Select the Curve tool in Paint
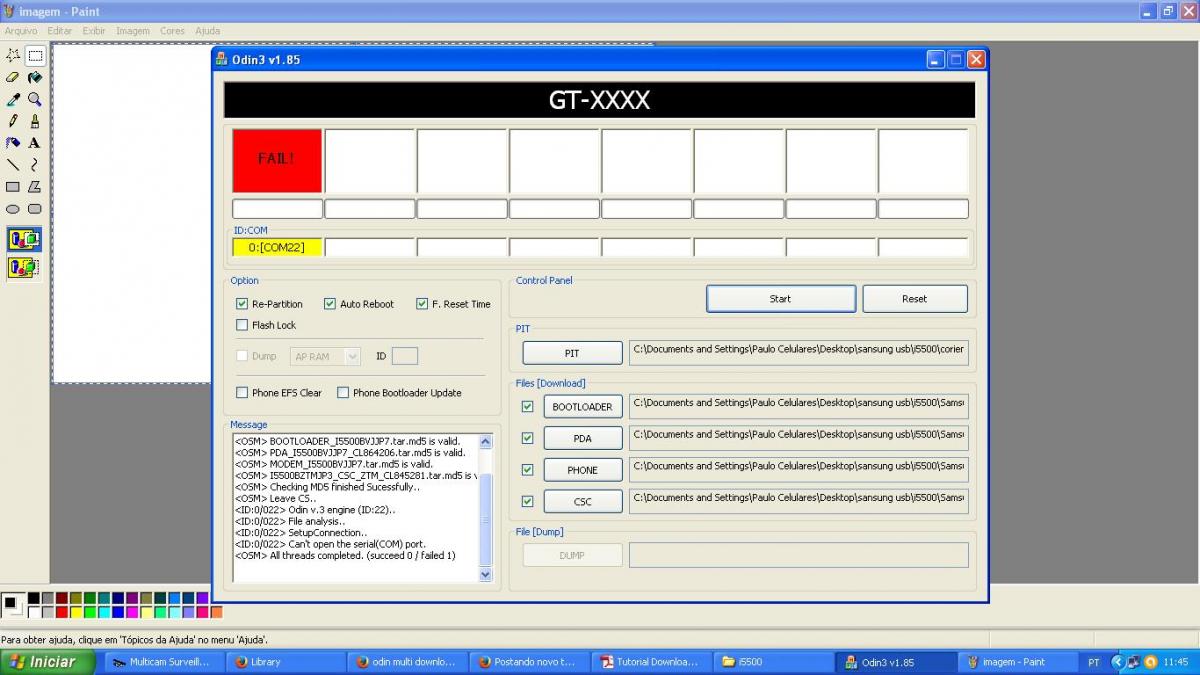The width and height of the screenshot is (1200, 675). 35,165
